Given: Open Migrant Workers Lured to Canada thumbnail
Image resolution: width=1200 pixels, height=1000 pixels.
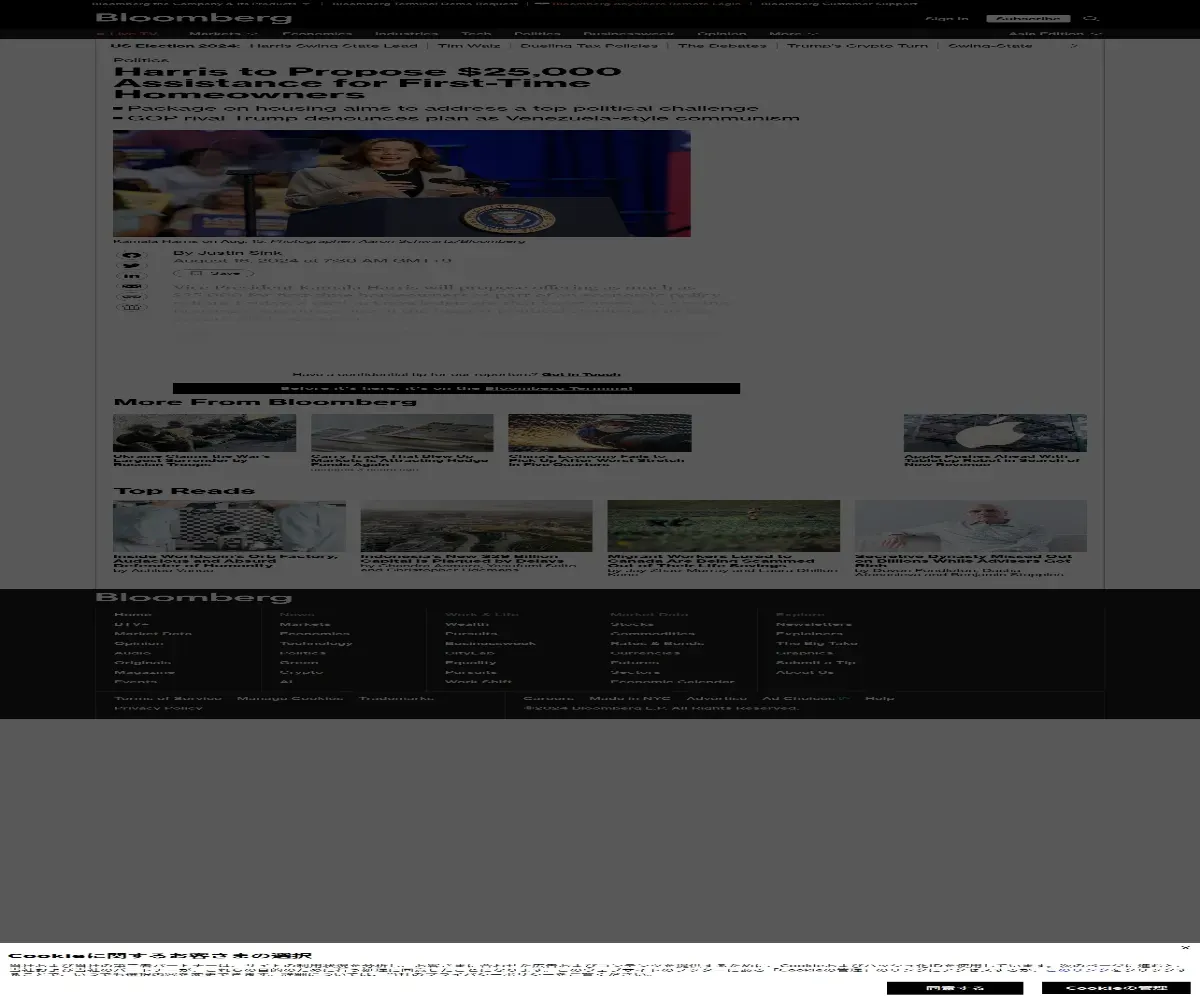Looking at the screenshot, I should [x=724, y=526].
